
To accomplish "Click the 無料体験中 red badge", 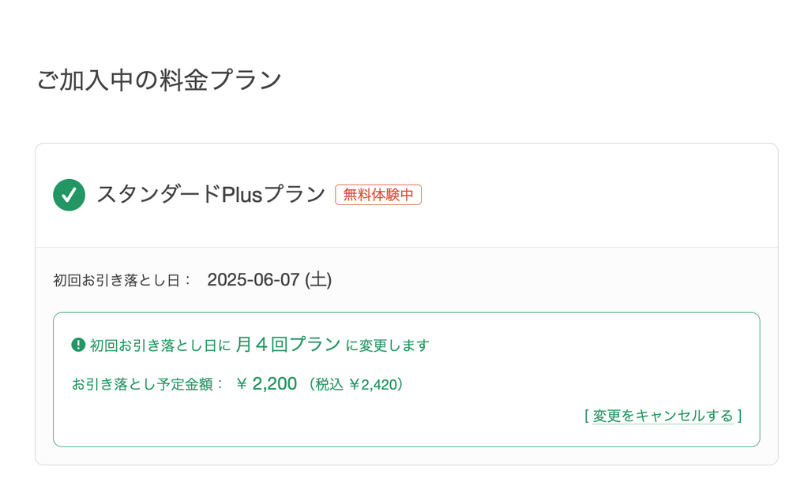I will point(378,194).
